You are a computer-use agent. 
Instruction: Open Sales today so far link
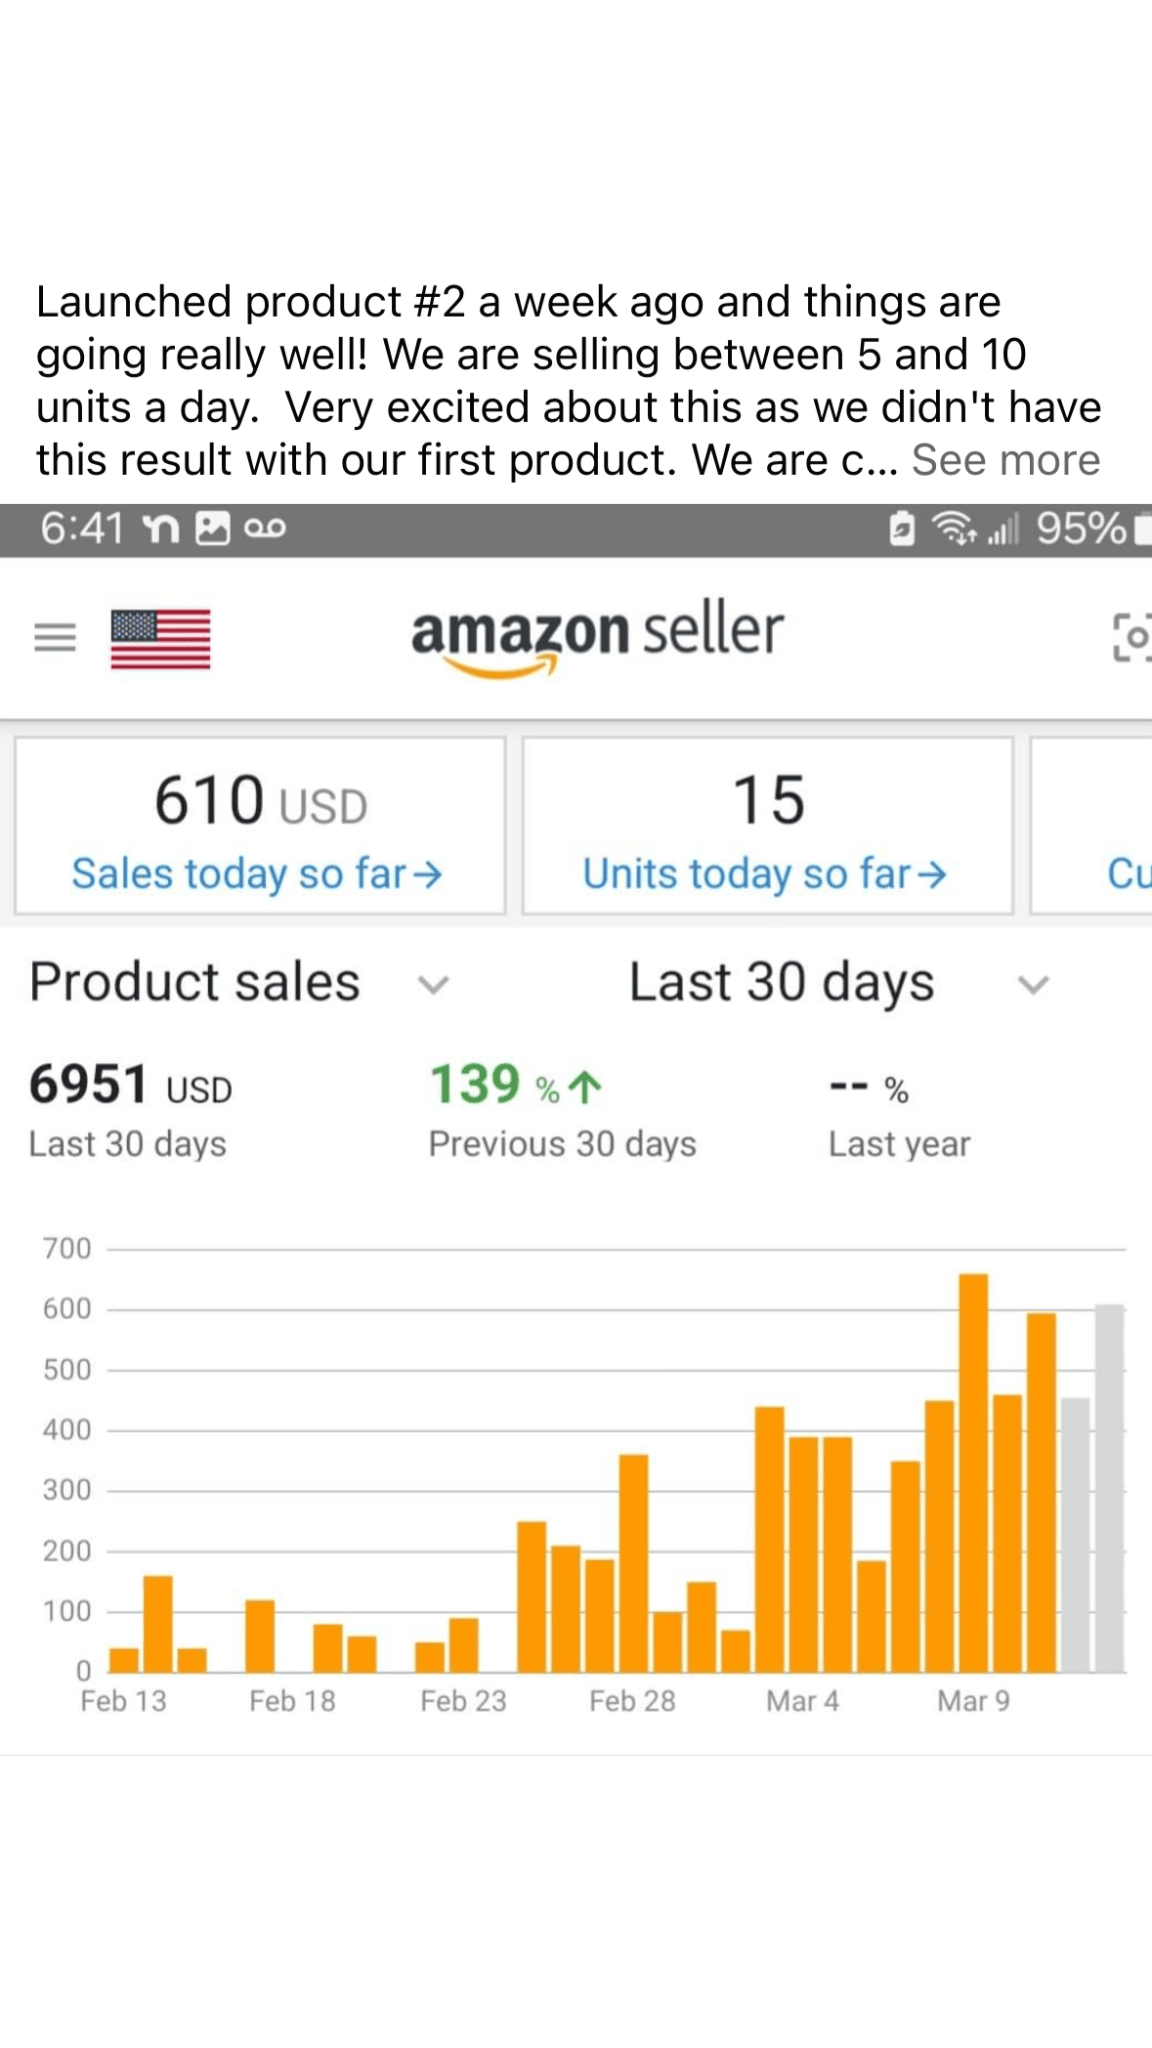[x=256, y=874]
